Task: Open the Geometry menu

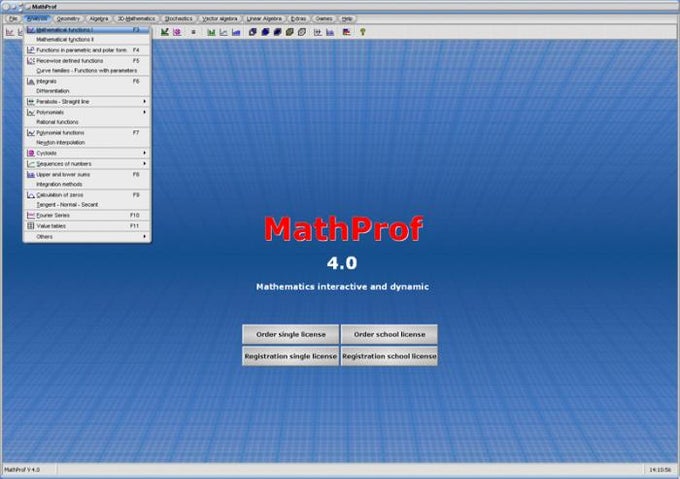Action: click(x=69, y=19)
